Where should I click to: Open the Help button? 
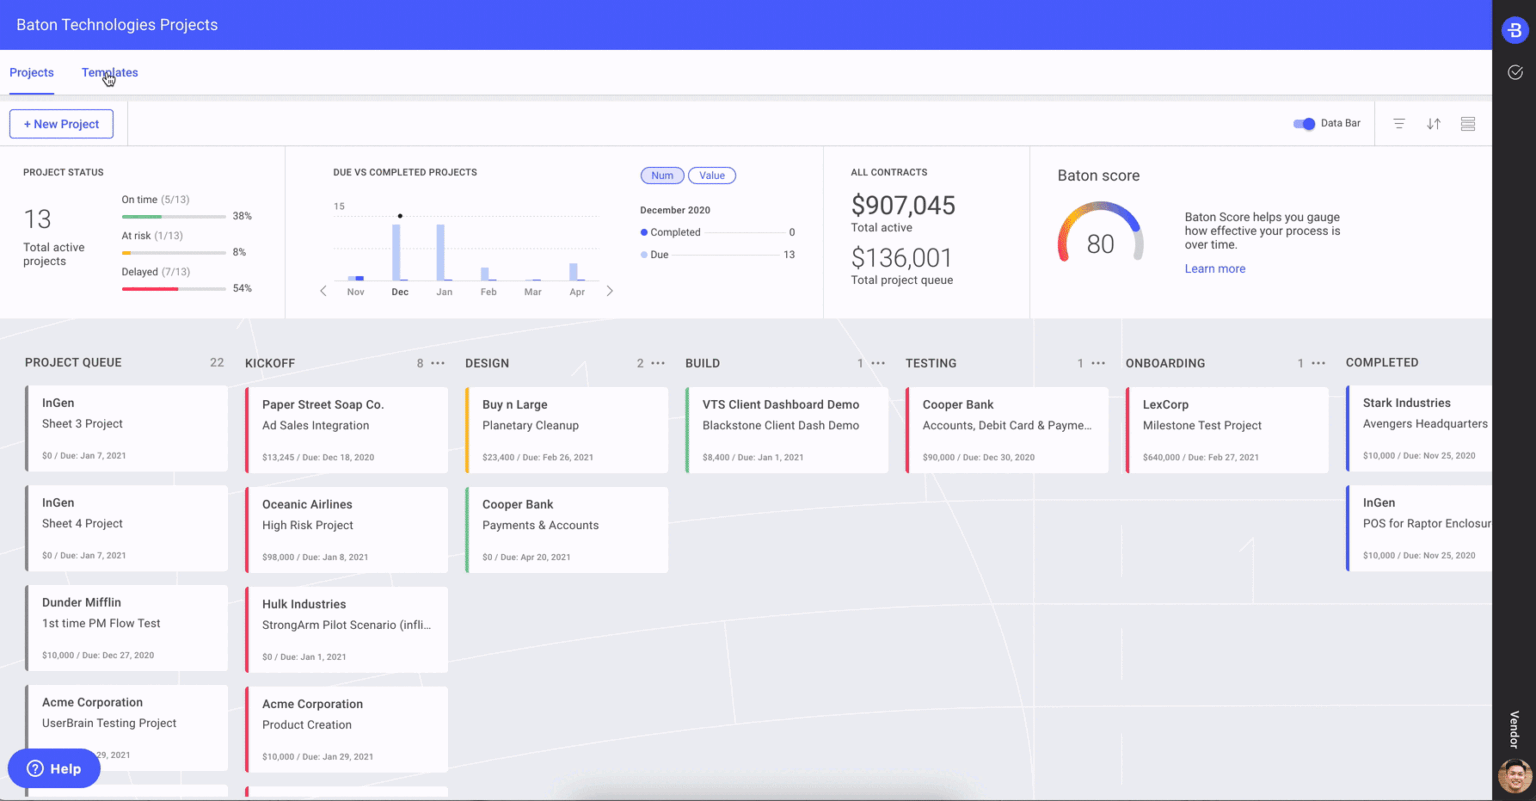[x=54, y=769]
